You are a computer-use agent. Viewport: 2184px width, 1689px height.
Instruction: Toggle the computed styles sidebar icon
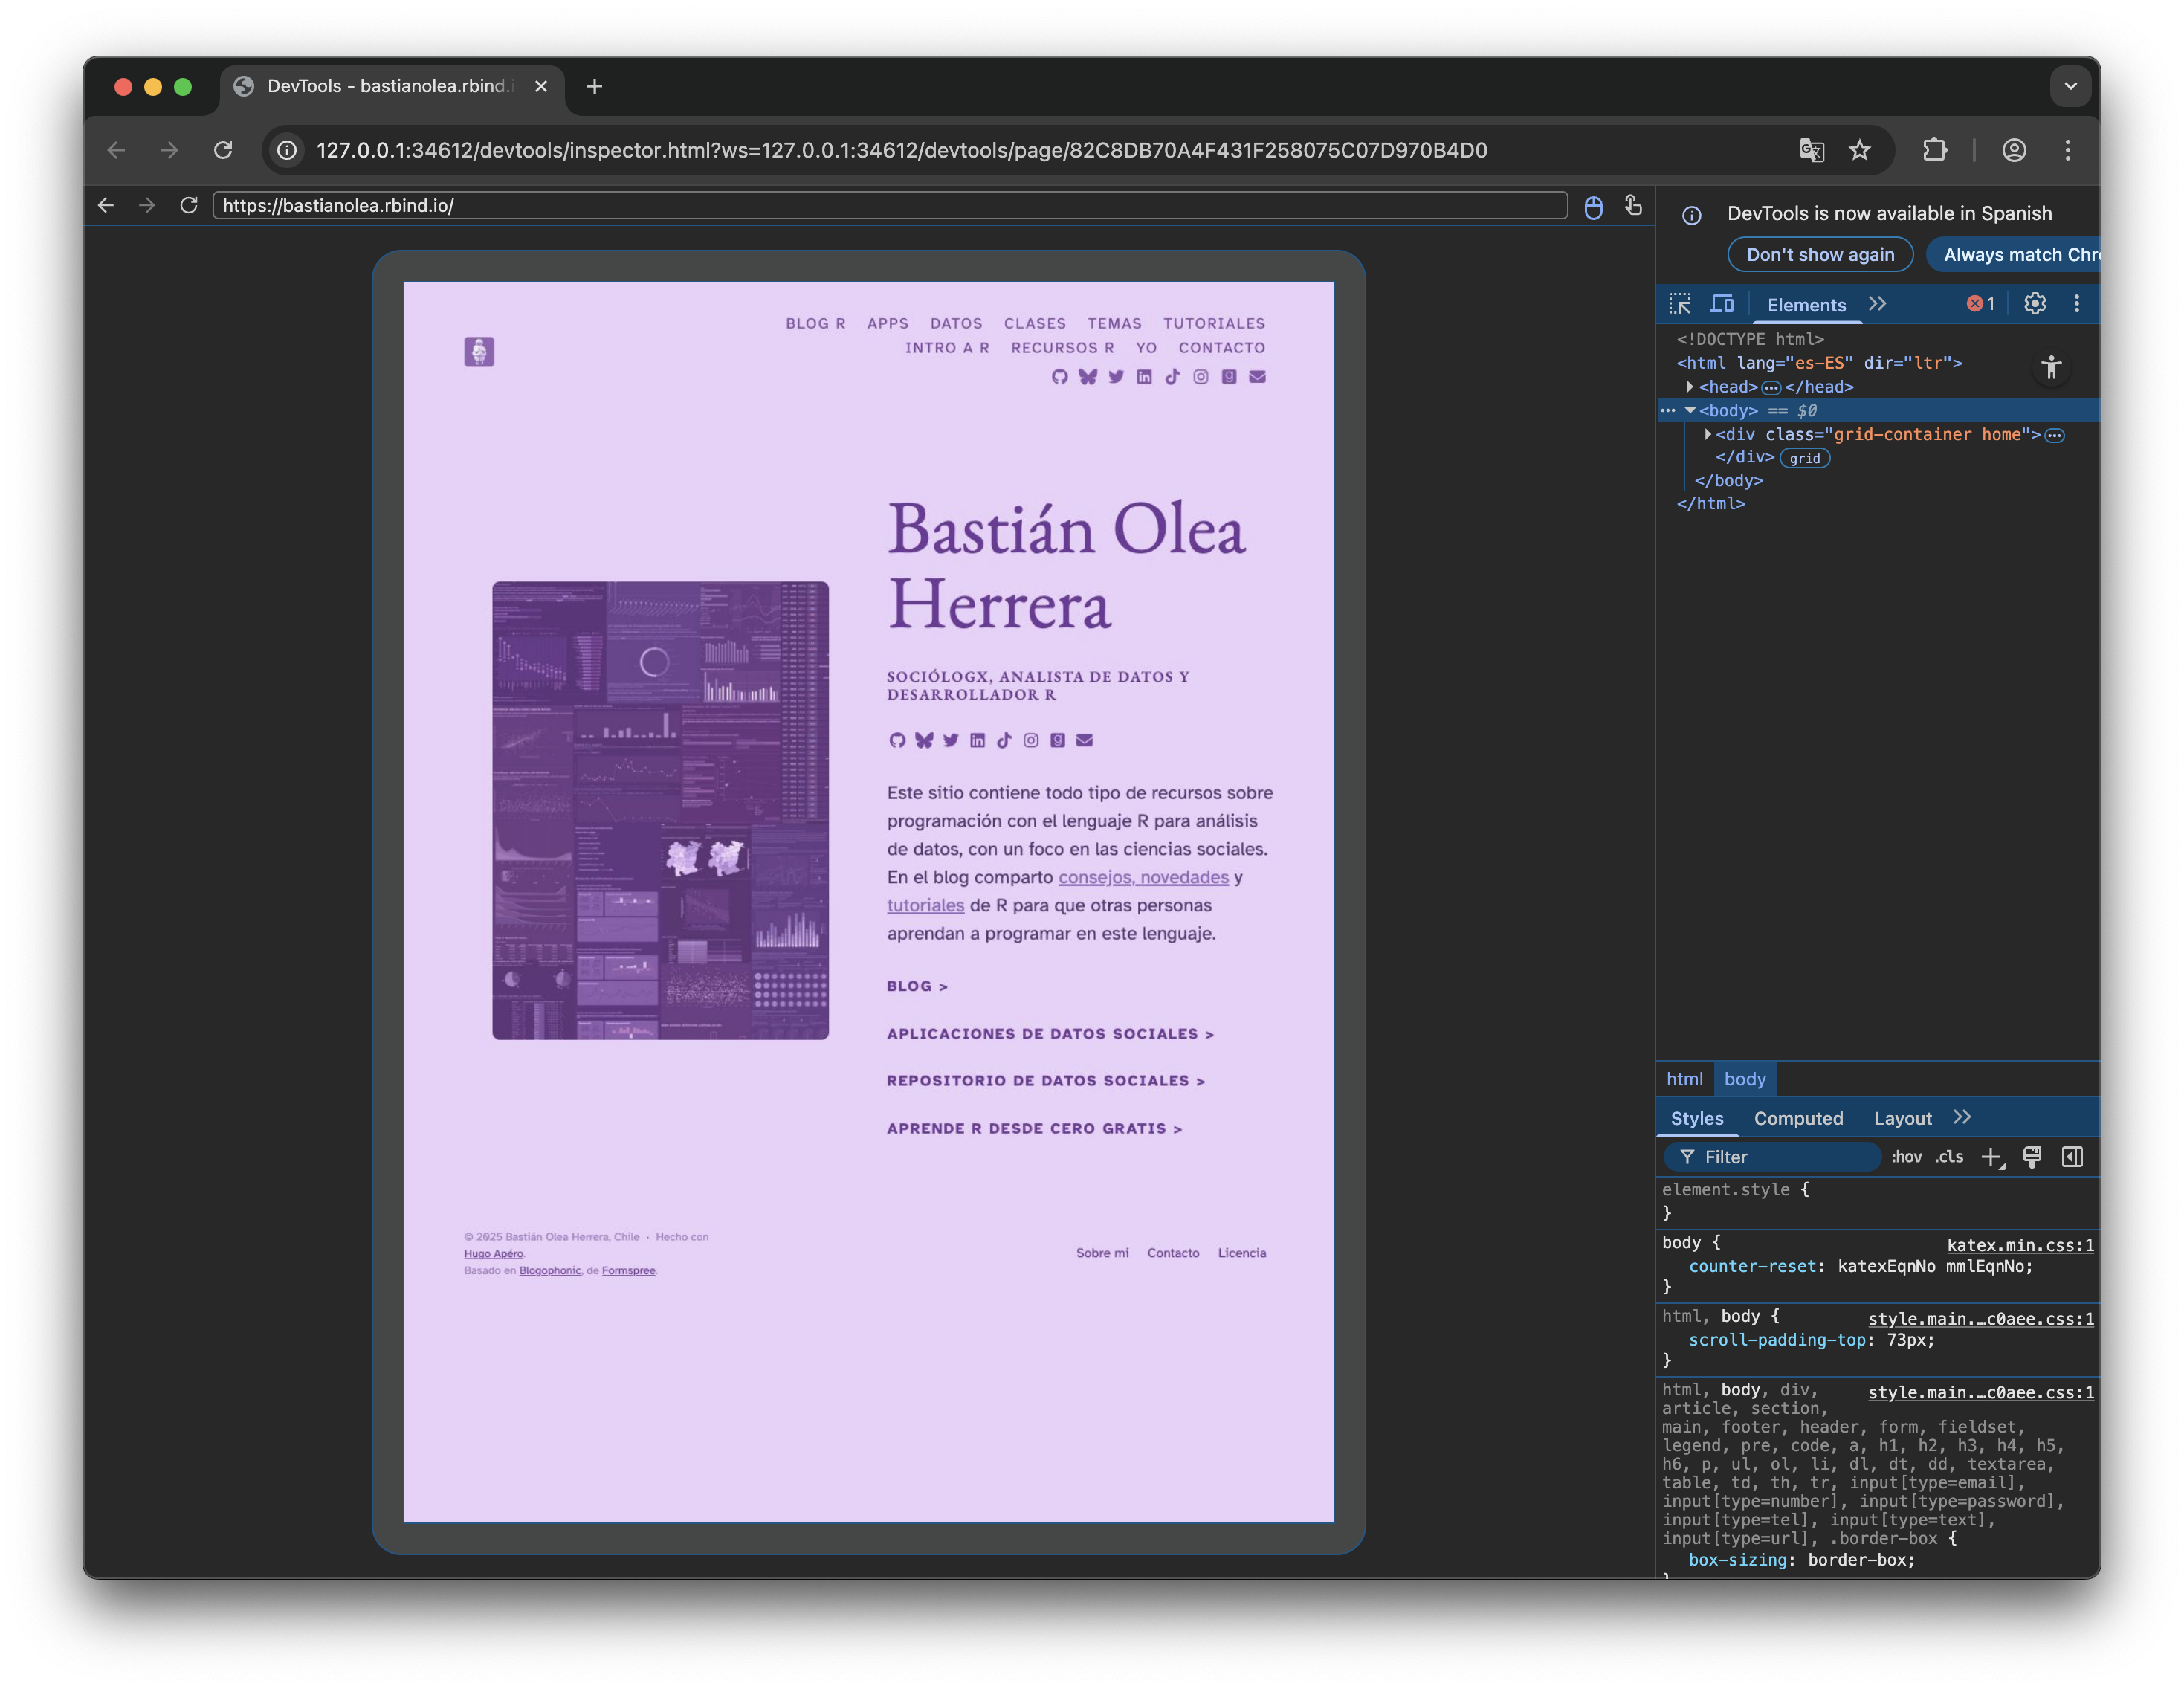2072,1157
